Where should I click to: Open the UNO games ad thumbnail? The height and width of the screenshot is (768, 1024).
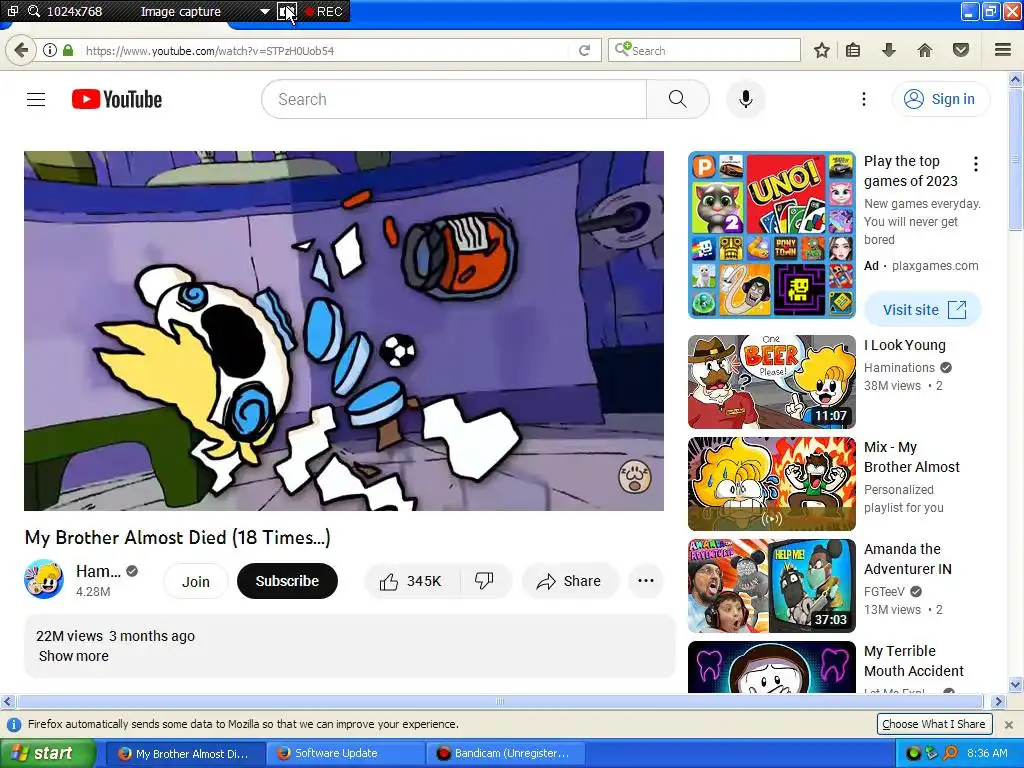pyautogui.click(x=772, y=235)
